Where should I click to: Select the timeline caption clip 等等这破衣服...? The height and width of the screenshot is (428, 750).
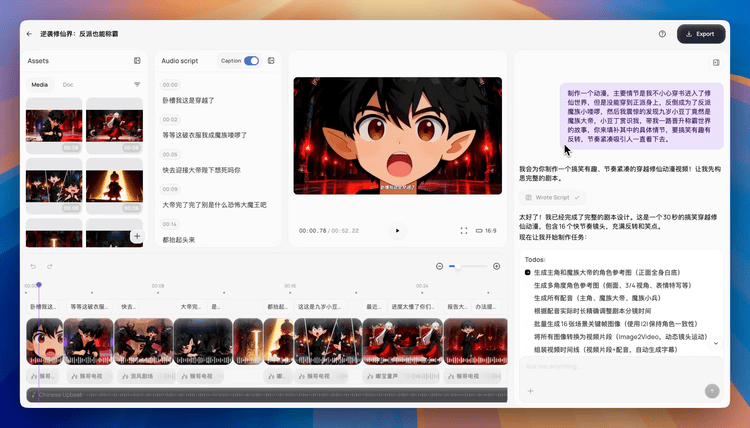tap(89, 307)
